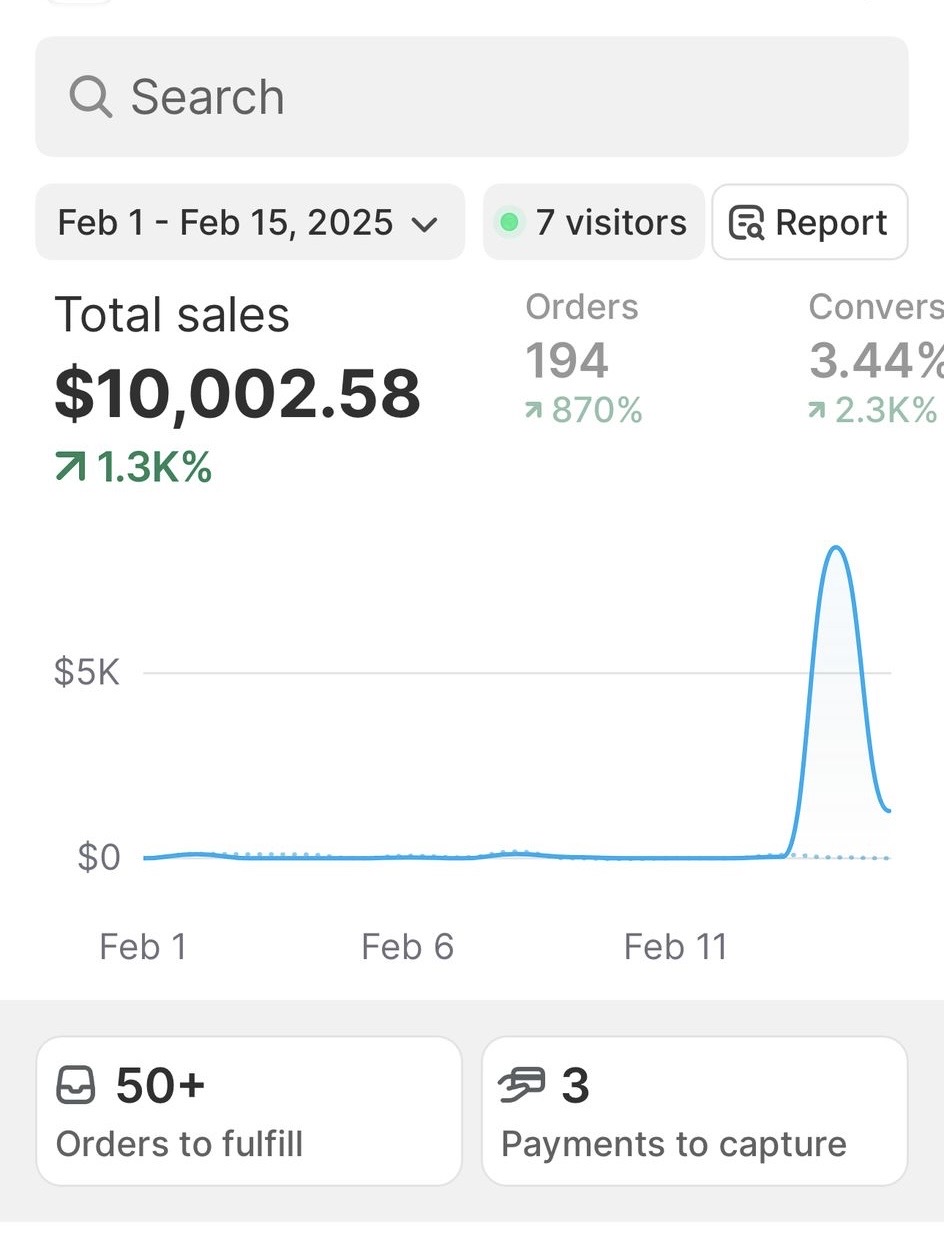The height and width of the screenshot is (1235, 944).
Task: Open the 50+ Orders to fulfill card
Action: [x=249, y=1111]
